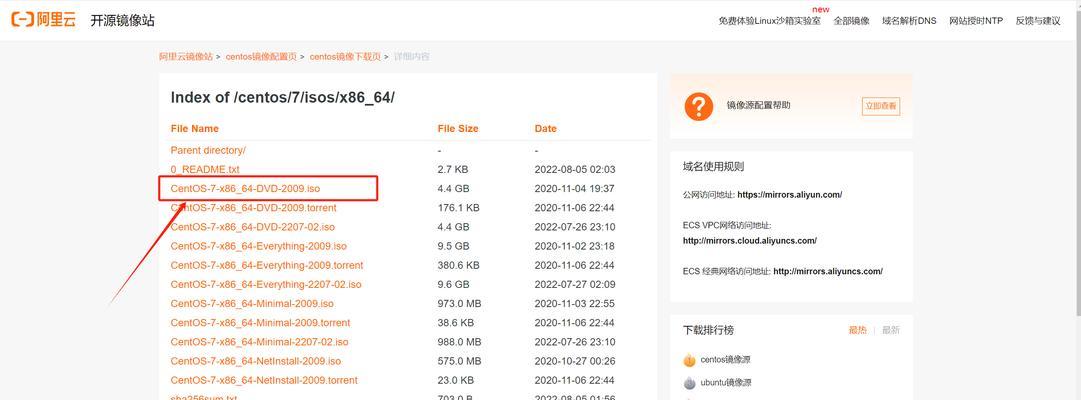Click centos镜像源 in download ranking

pyautogui.click(x=725, y=360)
